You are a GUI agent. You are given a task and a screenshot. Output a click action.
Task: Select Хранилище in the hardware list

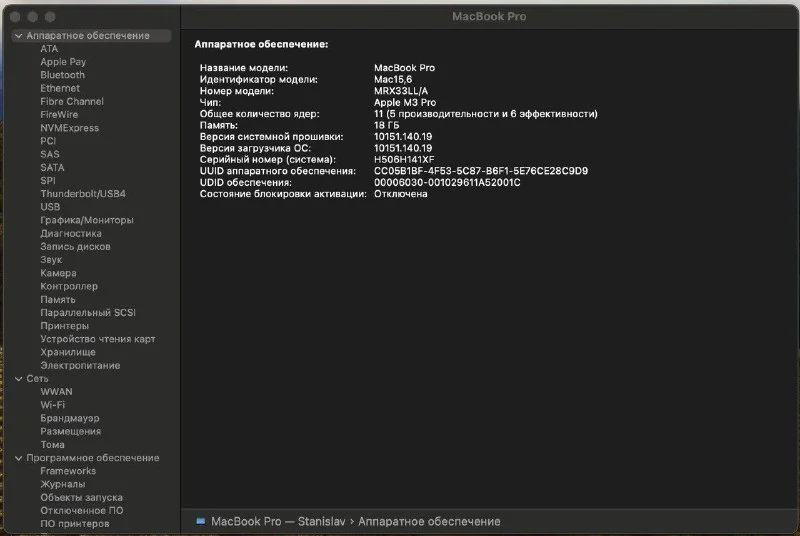point(68,352)
